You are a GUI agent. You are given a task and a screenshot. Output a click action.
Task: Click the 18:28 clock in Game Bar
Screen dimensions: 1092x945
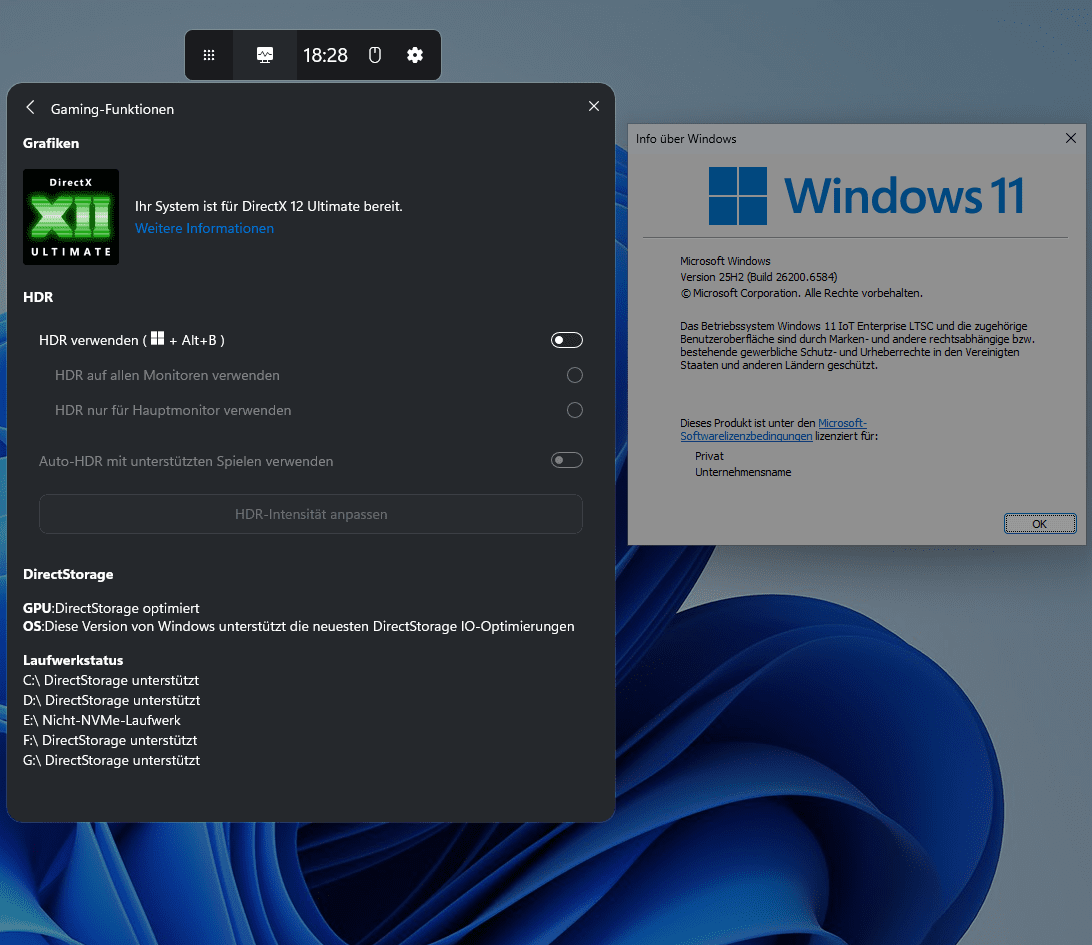325,55
